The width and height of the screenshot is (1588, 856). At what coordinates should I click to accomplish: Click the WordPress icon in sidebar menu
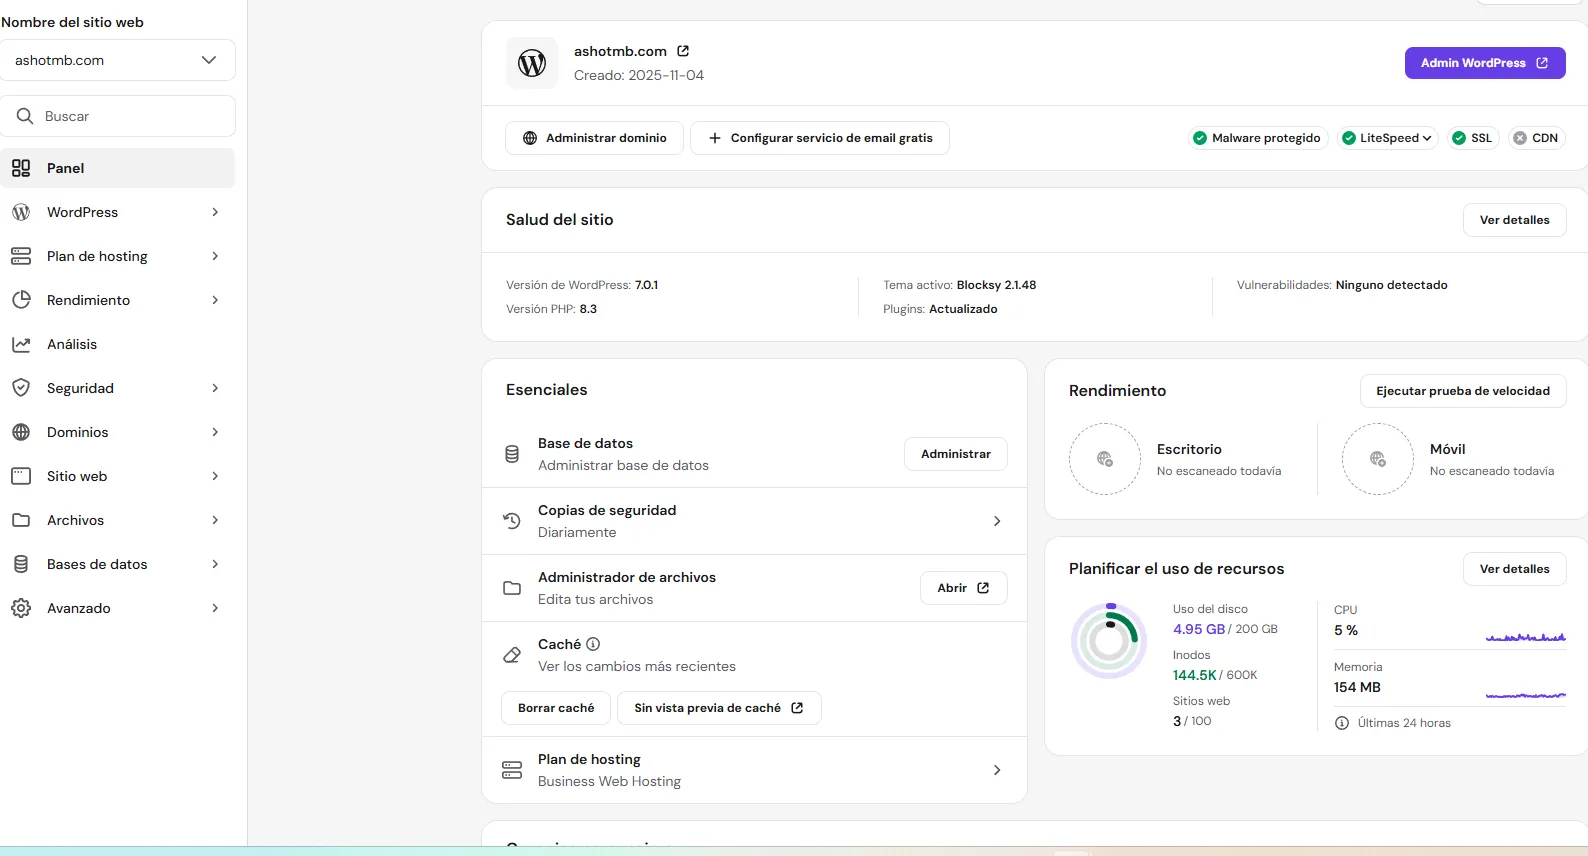21,212
